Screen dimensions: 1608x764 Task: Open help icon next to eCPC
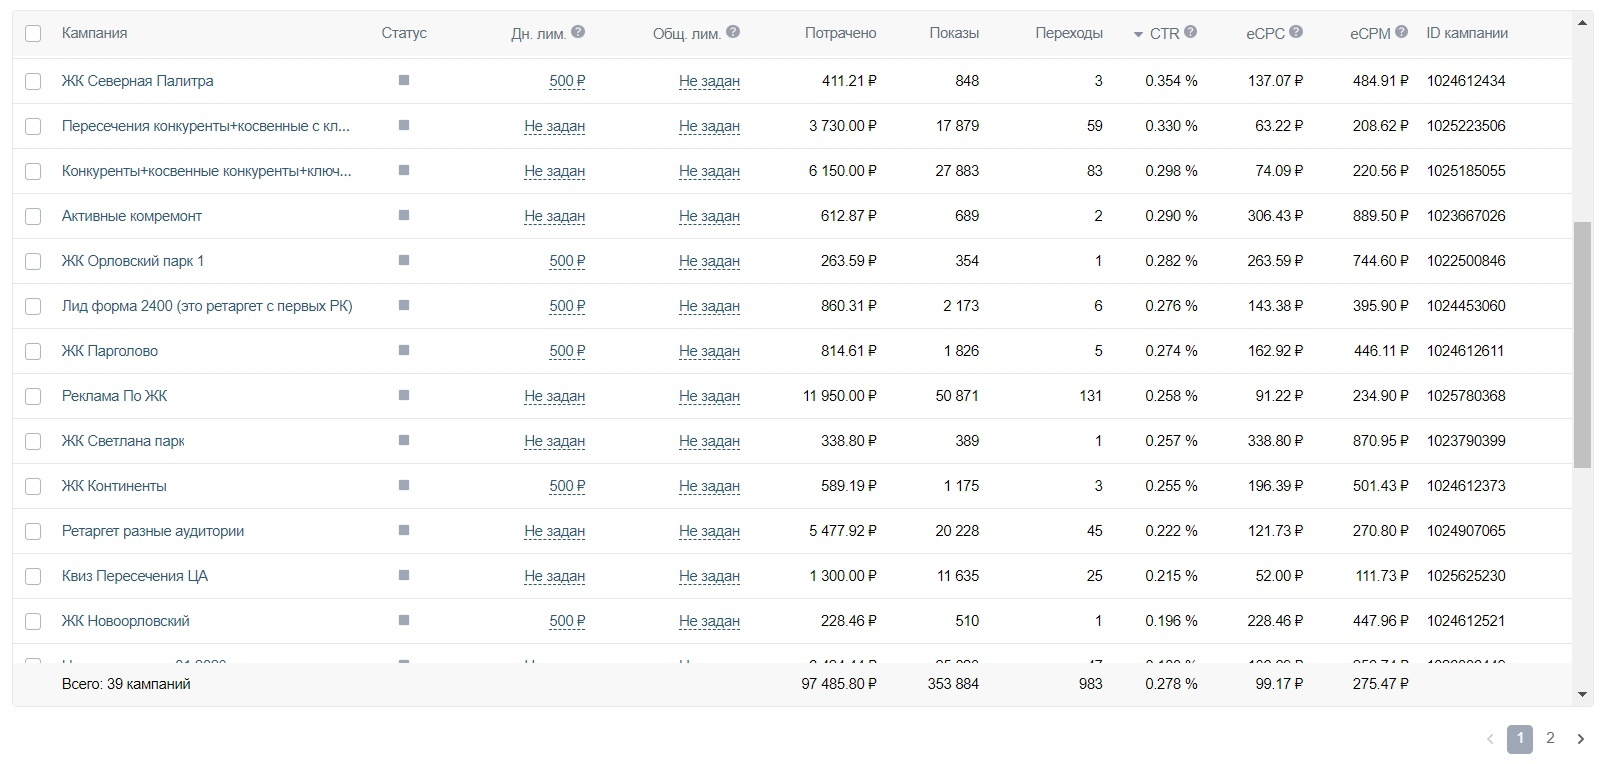[1296, 32]
